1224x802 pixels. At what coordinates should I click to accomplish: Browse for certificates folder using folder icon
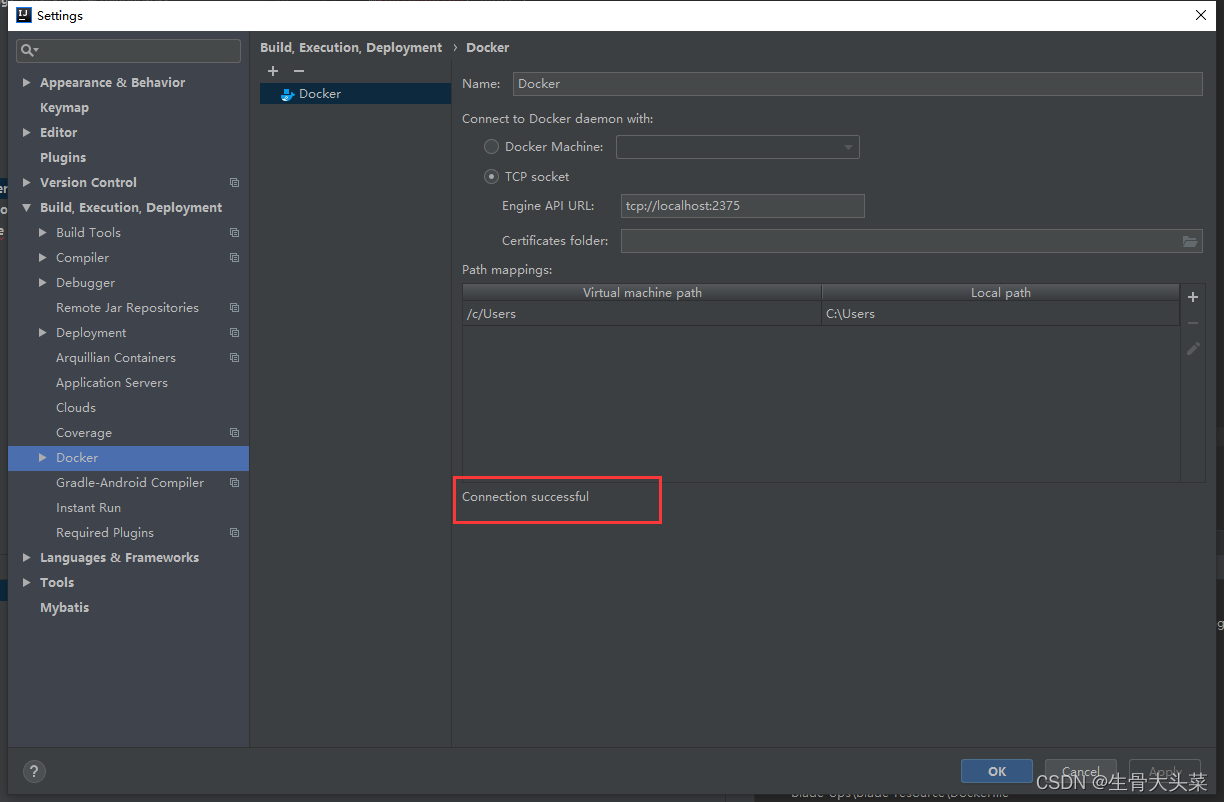(1190, 241)
